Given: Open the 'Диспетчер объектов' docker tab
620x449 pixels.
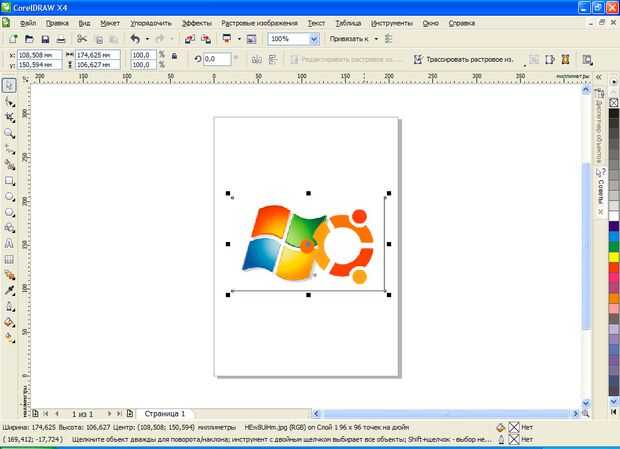Looking at the screenshot, I should coord(599,126).
